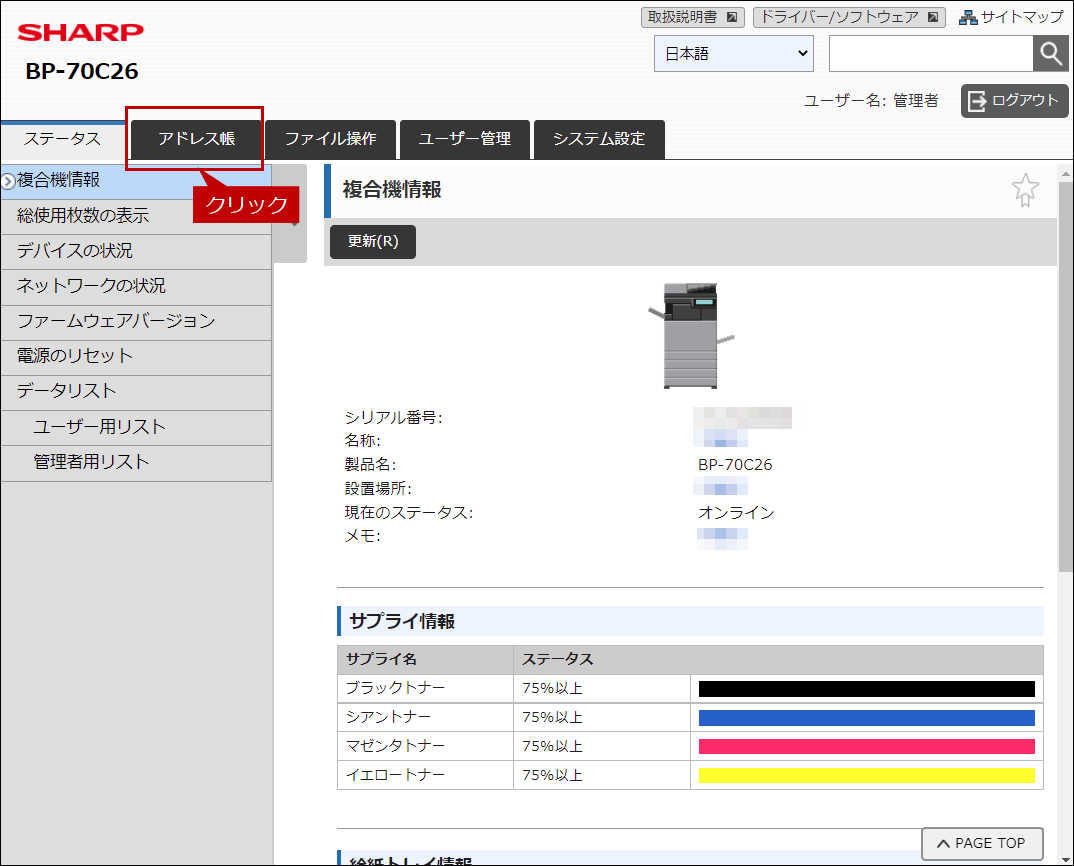Switch to the アドレス帳 tab
The height and width of the screenshot is (866, 1074).
coord(196,139)
